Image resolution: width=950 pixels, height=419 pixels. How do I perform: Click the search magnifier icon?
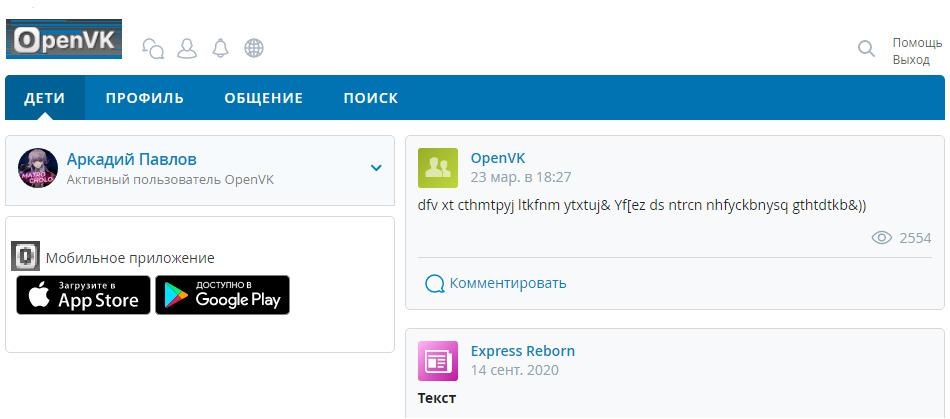[x=867, y=48]
